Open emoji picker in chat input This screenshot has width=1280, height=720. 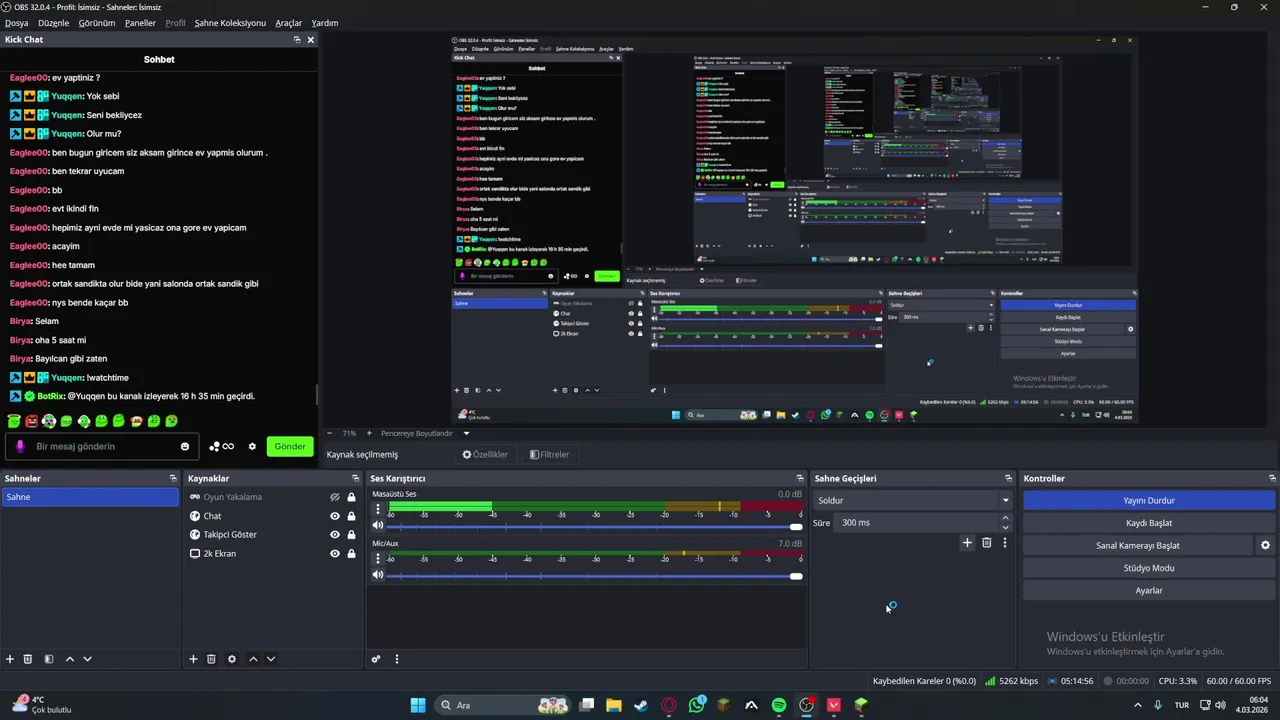point(185,447)
